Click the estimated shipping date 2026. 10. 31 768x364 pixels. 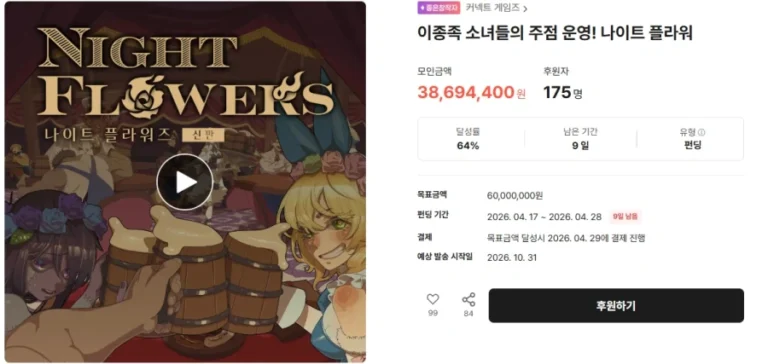click(512, 258)
